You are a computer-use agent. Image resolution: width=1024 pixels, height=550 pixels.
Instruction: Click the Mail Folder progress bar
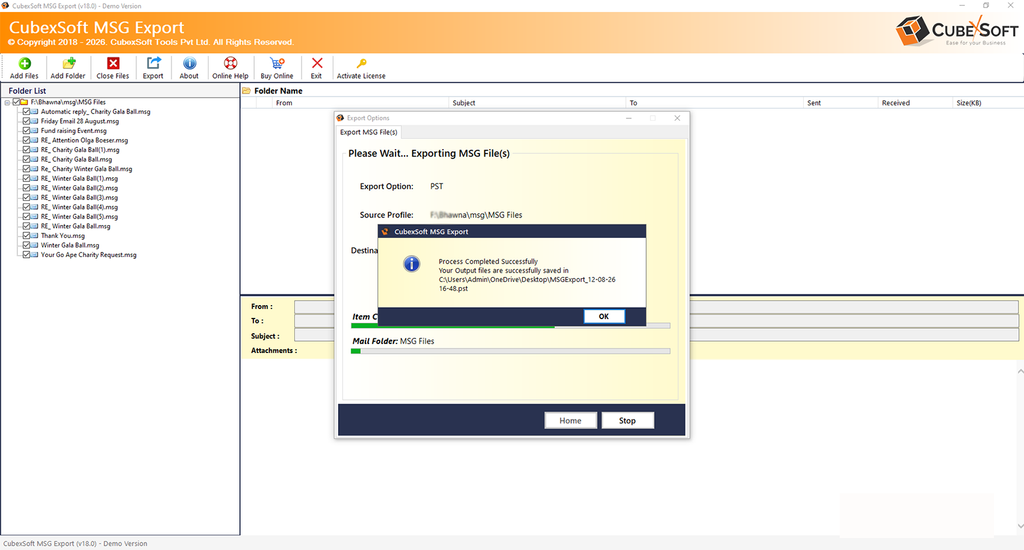click(x=511, y=351)
